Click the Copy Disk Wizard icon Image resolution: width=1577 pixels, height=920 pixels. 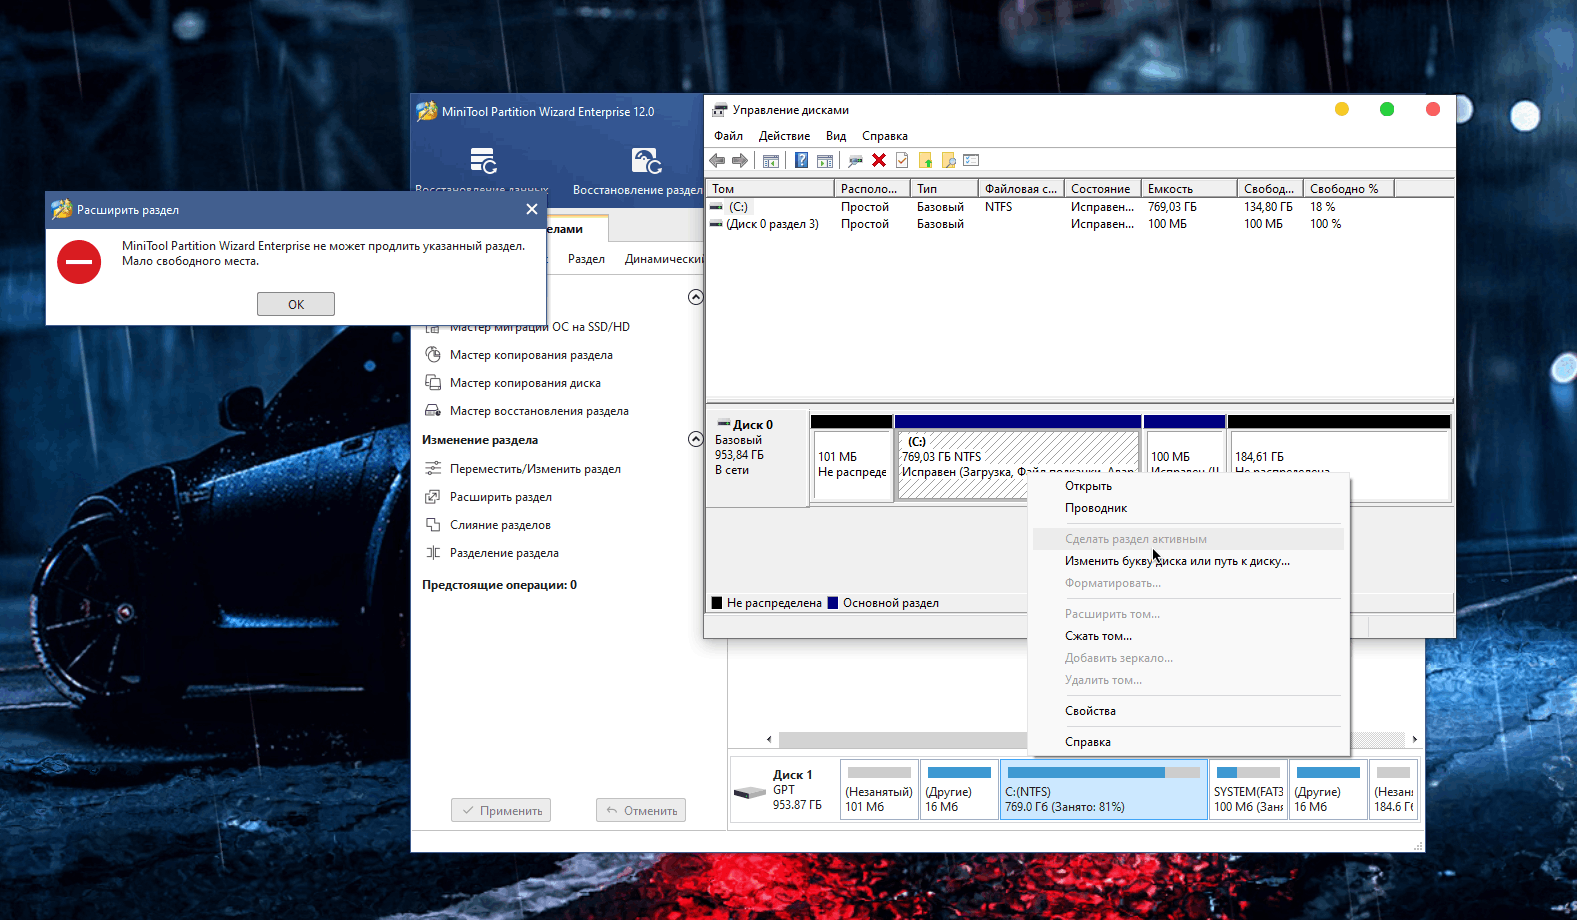[433, 383]
